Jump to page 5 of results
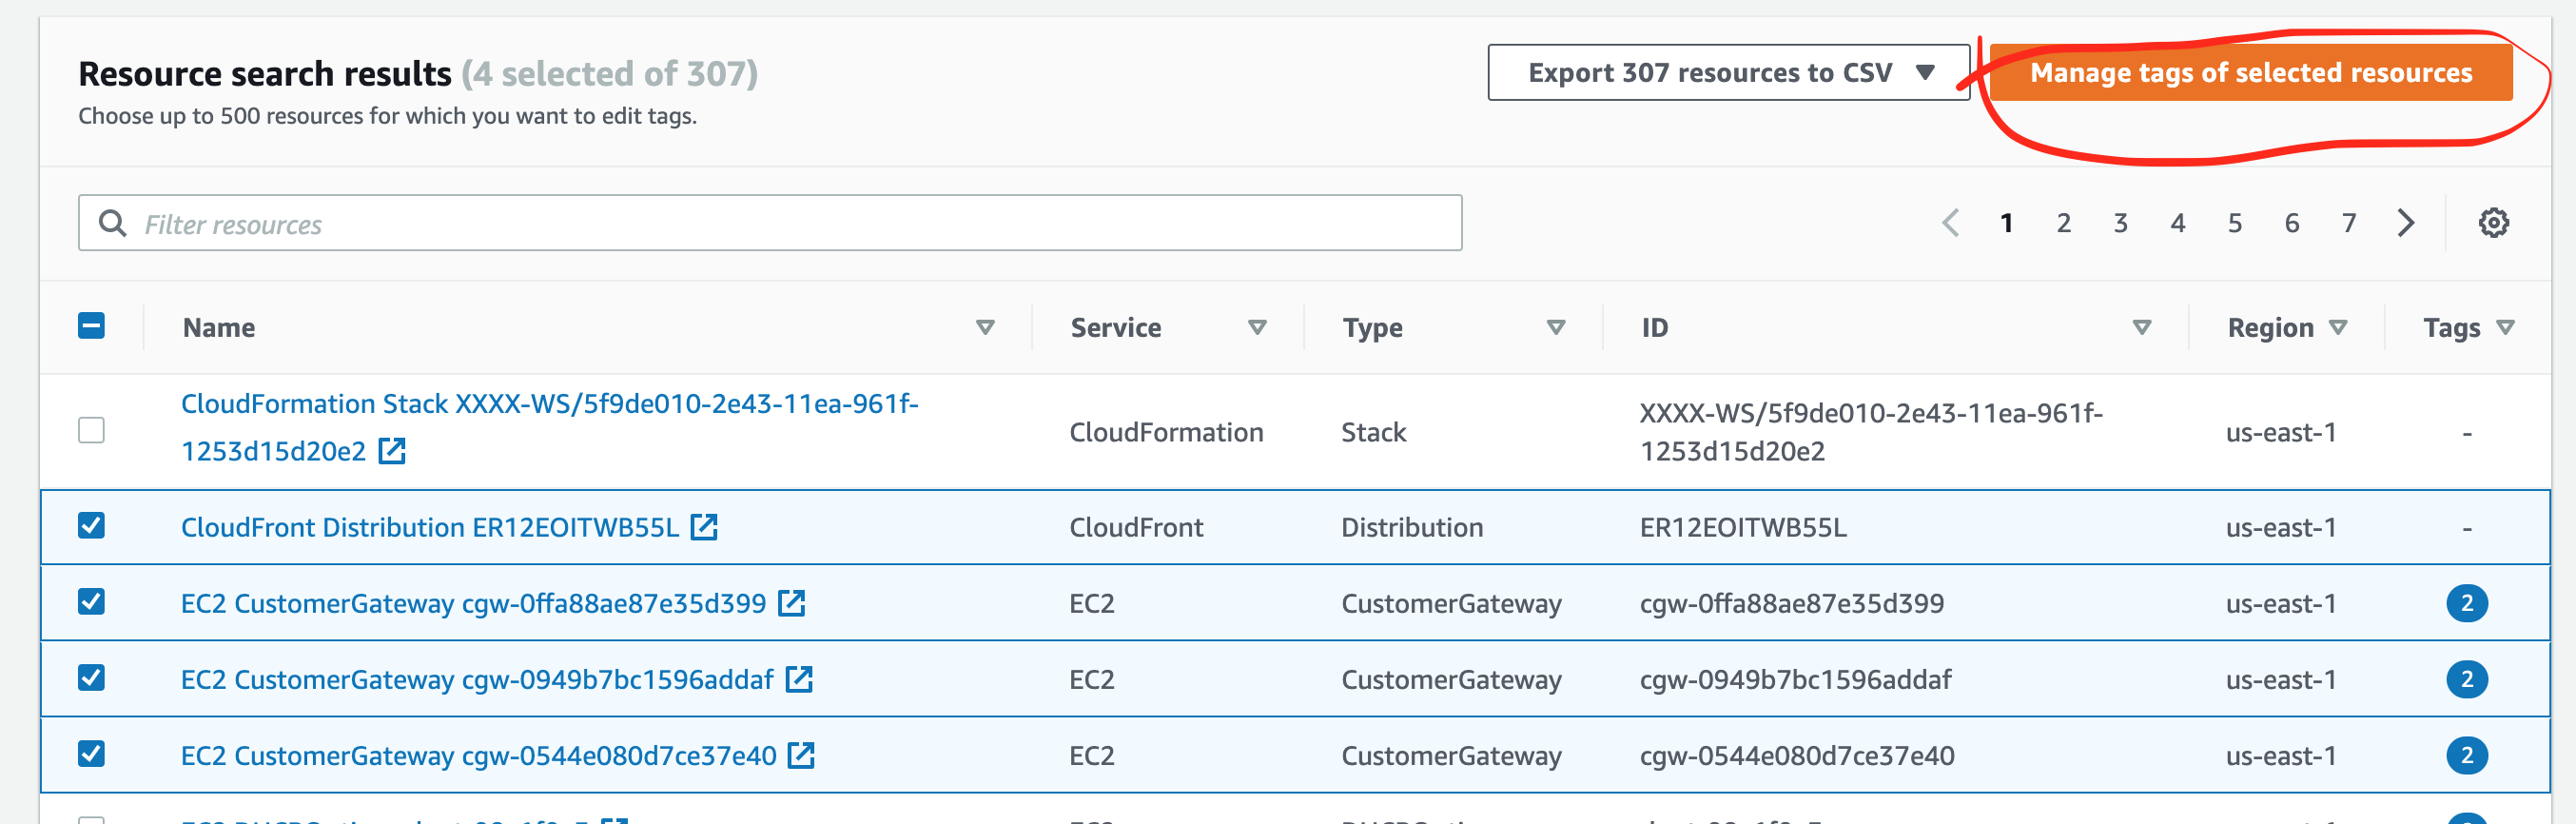This screenshot has height=824, width=2576. 2234,223
